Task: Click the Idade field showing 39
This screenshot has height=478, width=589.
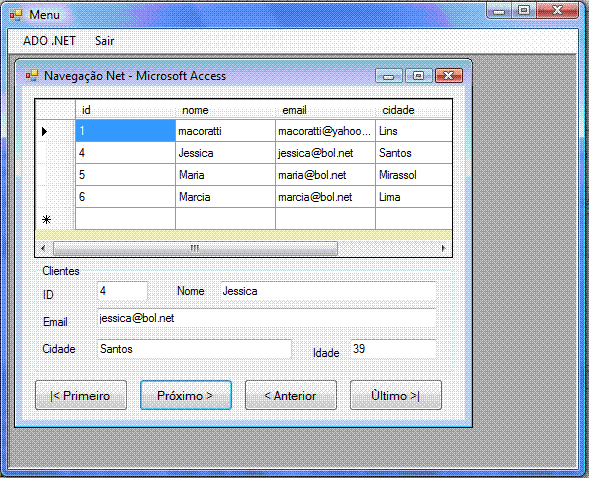Action: (x=393, y=349)
